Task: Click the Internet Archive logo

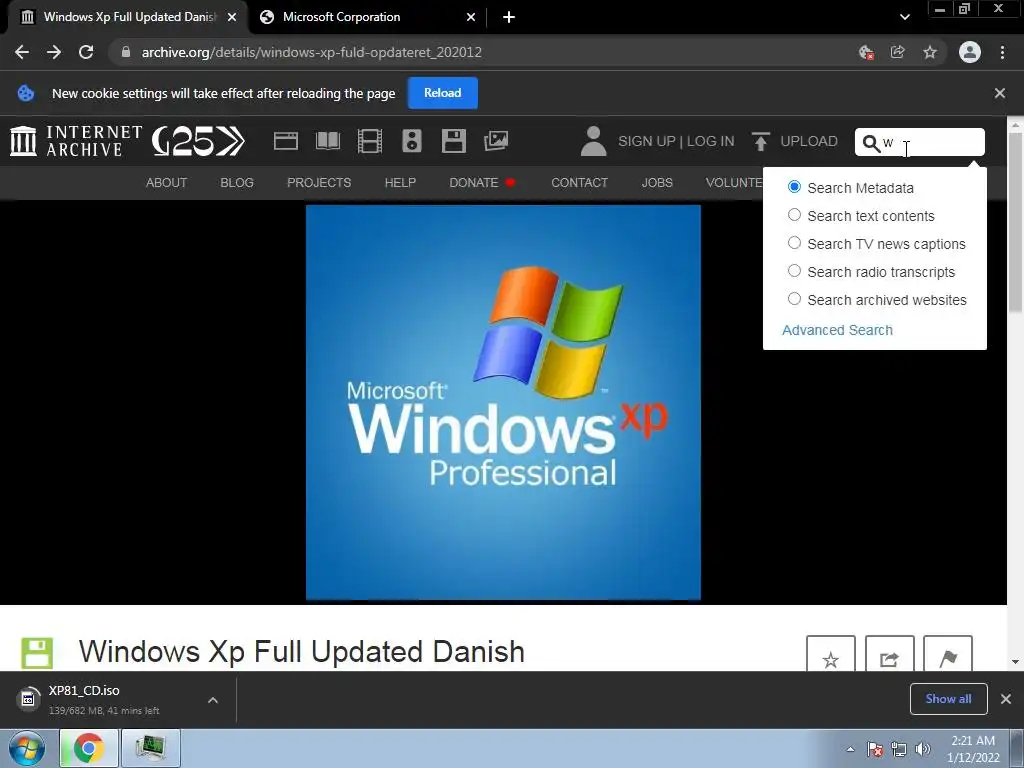Action: click(76, 141)
